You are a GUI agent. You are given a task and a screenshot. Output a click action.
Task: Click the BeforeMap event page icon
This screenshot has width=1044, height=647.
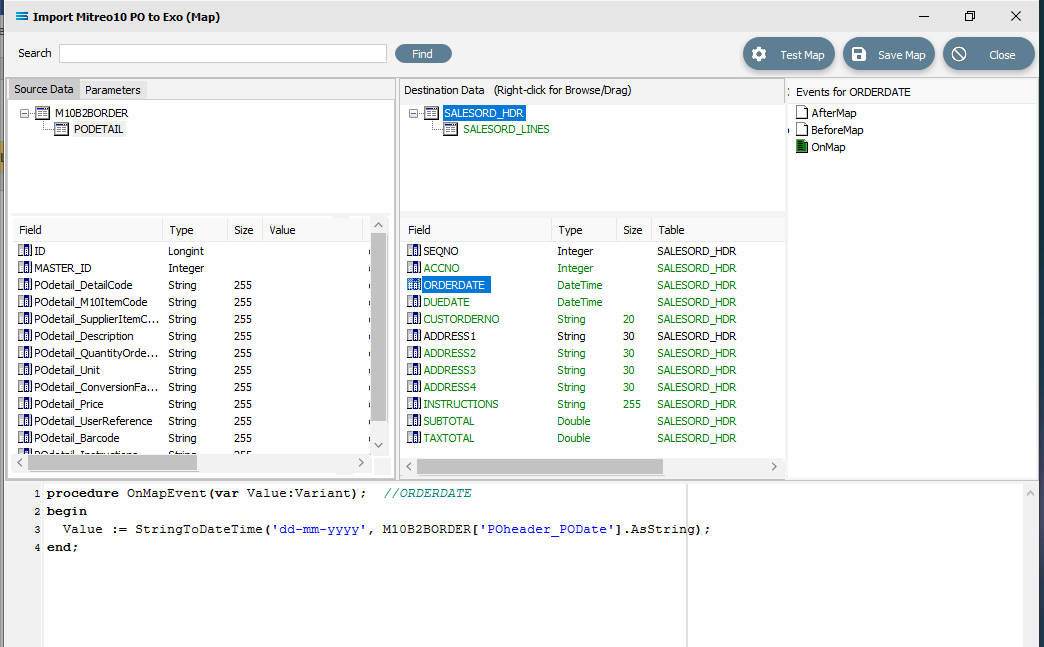802,130
